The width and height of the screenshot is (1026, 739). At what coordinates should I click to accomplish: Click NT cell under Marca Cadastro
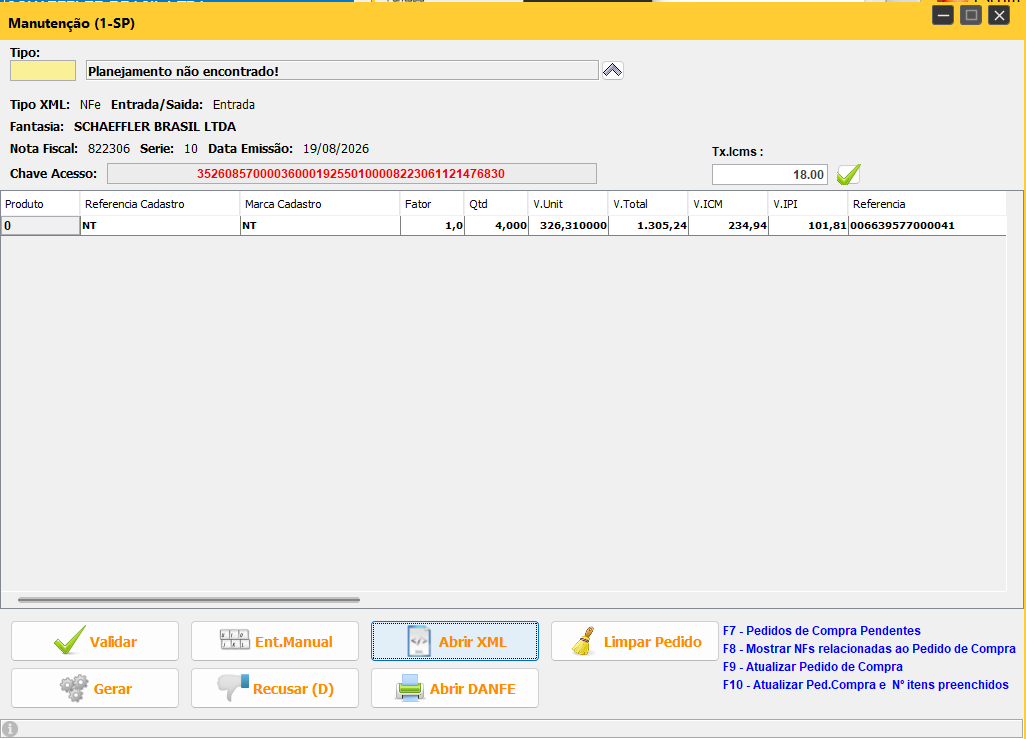click(x=320, y=226)
